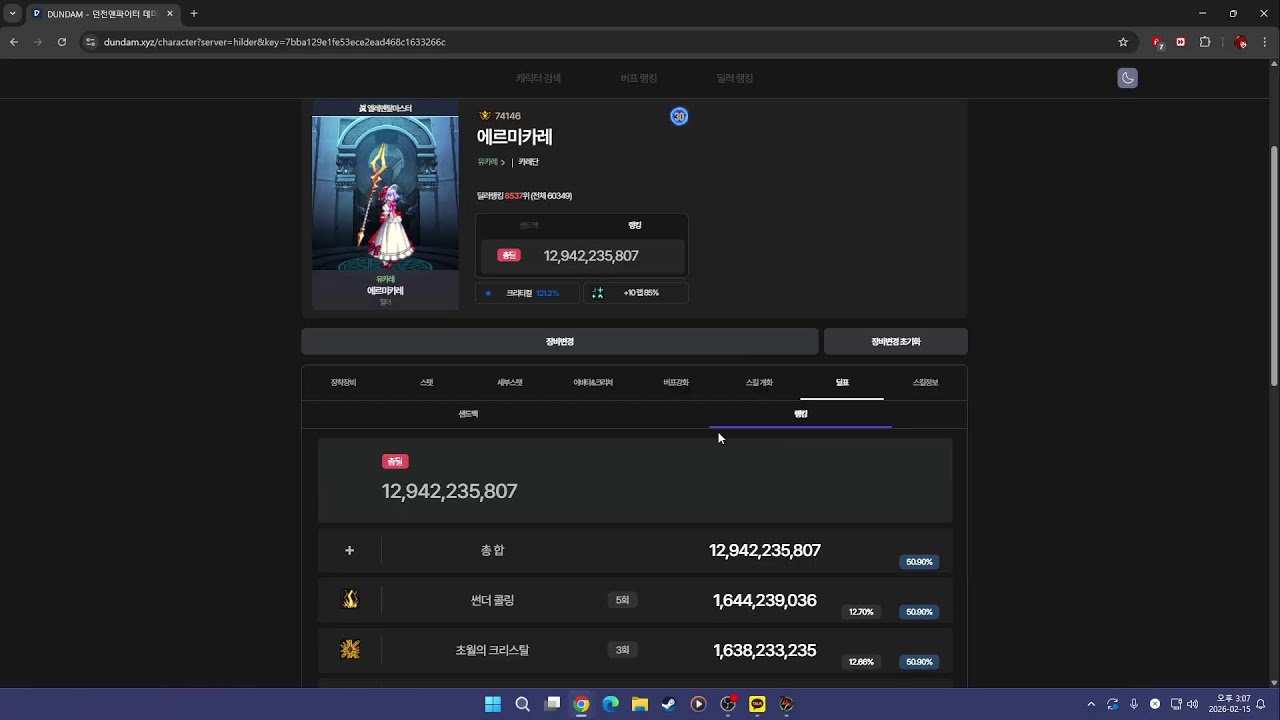Switch to the 세부스탯 tab
The height and width of the screenshot is (720, 1280).
pos(510,383)
